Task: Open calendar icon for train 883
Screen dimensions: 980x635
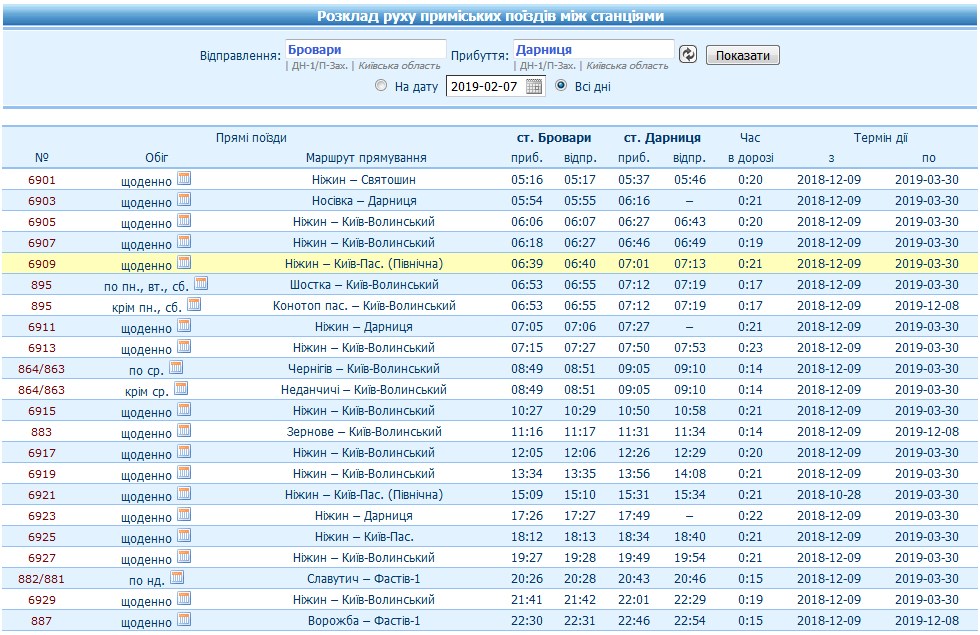Action: (184, 430)
